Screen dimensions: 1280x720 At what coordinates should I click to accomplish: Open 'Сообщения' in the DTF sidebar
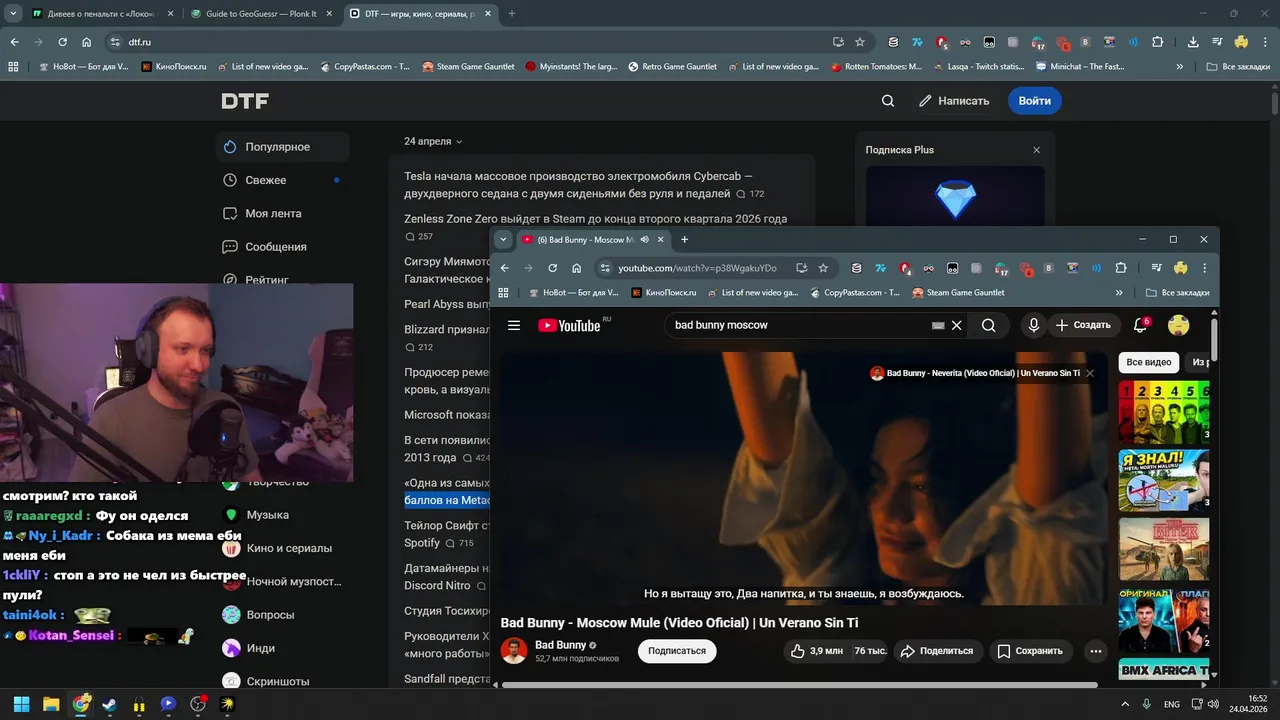[x=283, y=247]
